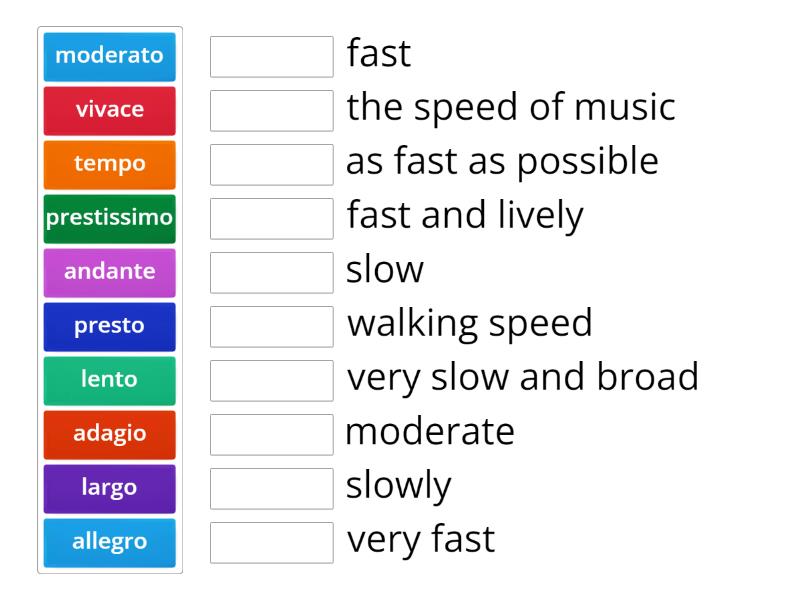
Task: Click the blank box next to "slow"
Action: click(x=272, y=273)
